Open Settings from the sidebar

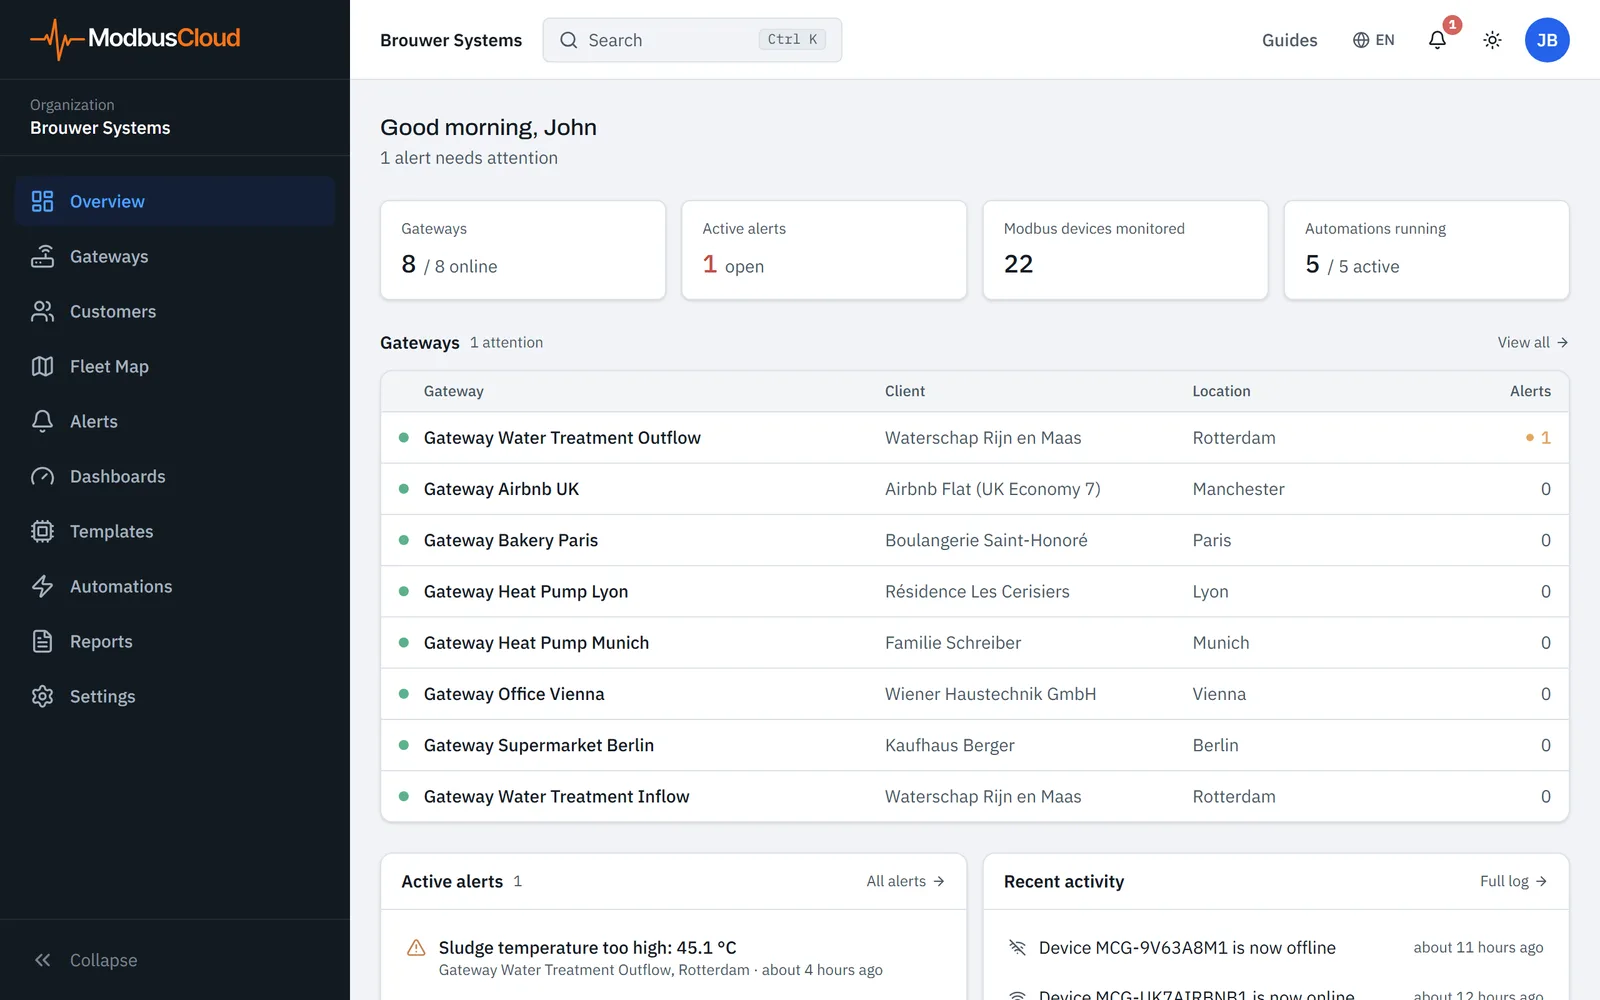pyautogui.click(x=175, y=696)
